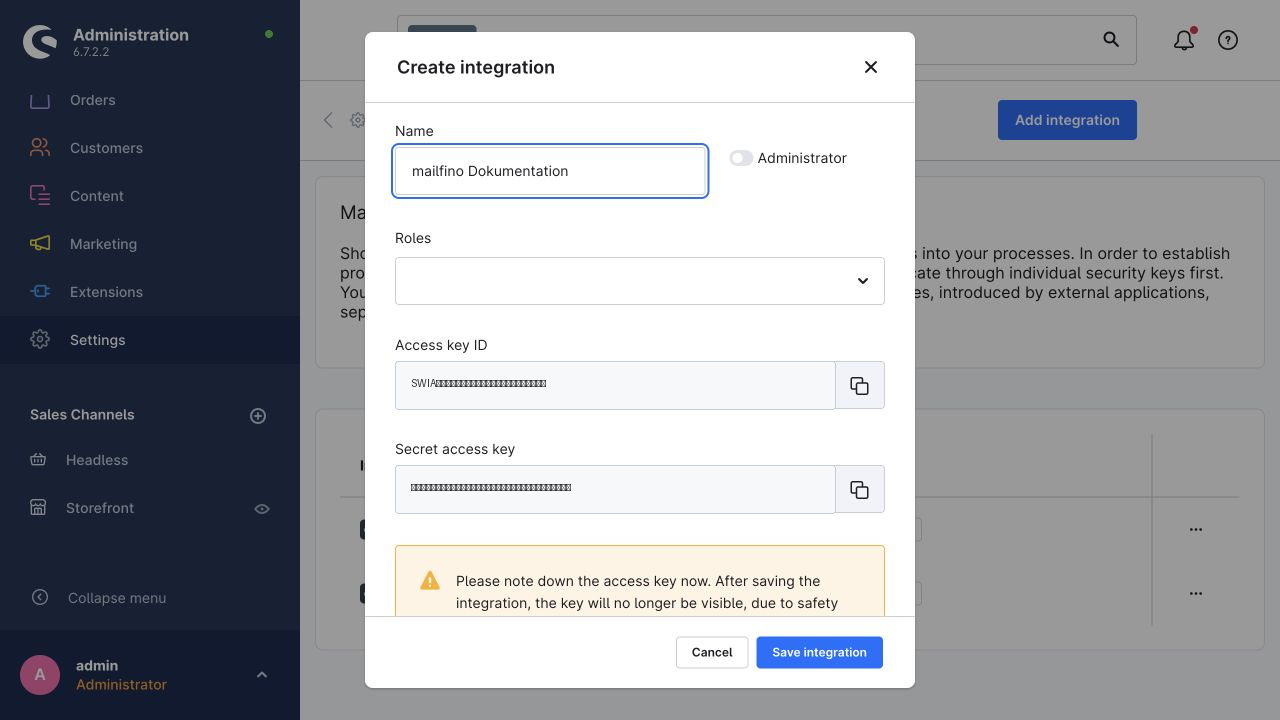Click the Orders icon in sidebar
Screen dimensions: 1280x720
pos(40,100)
